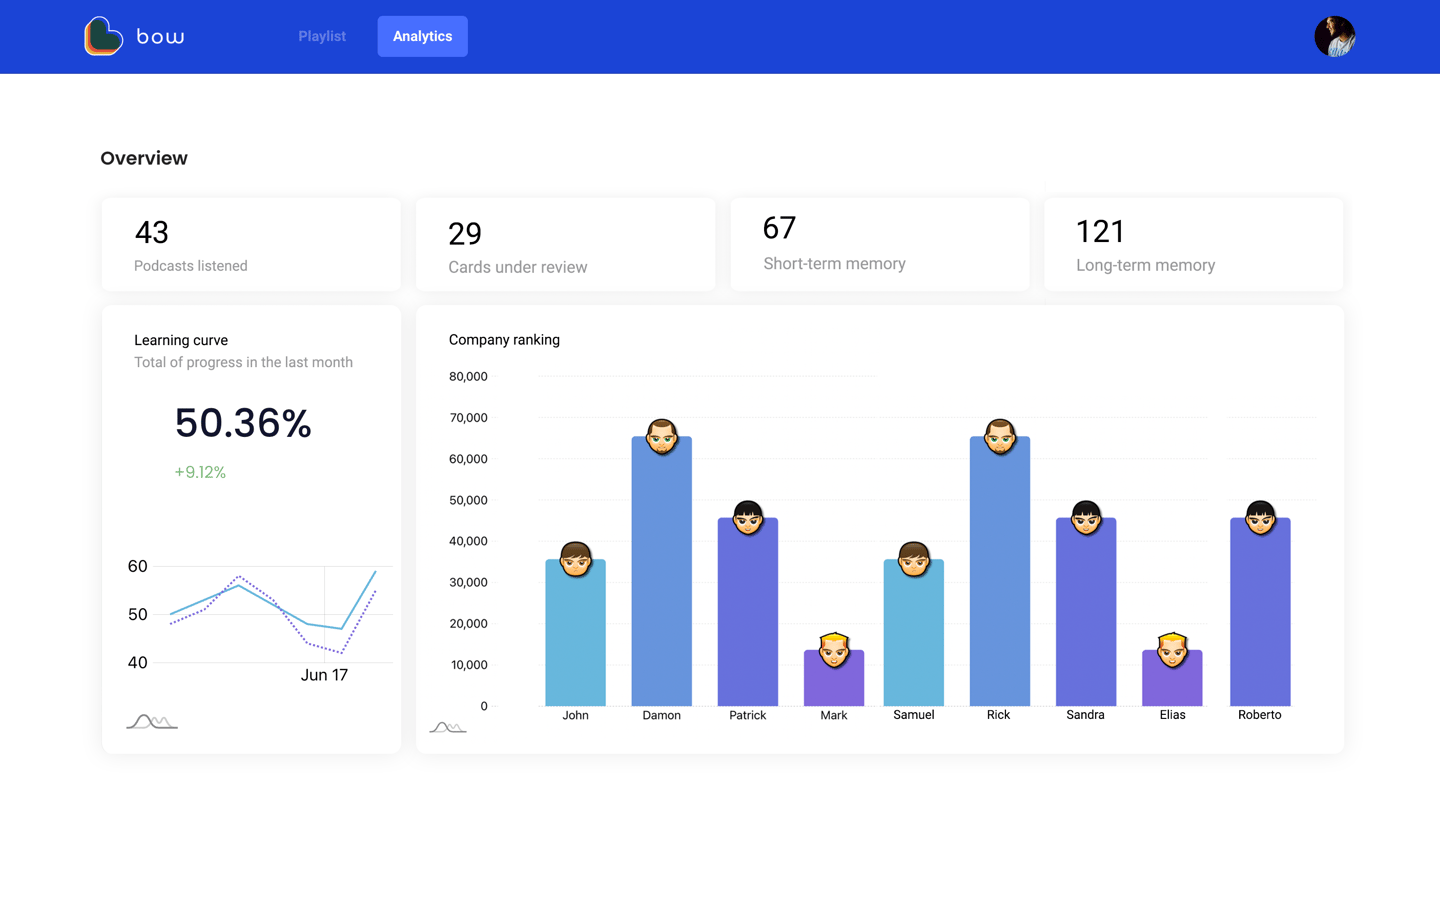
Task: Click chart logo icon under Company ranking
Action: click(x=448, y=727)
